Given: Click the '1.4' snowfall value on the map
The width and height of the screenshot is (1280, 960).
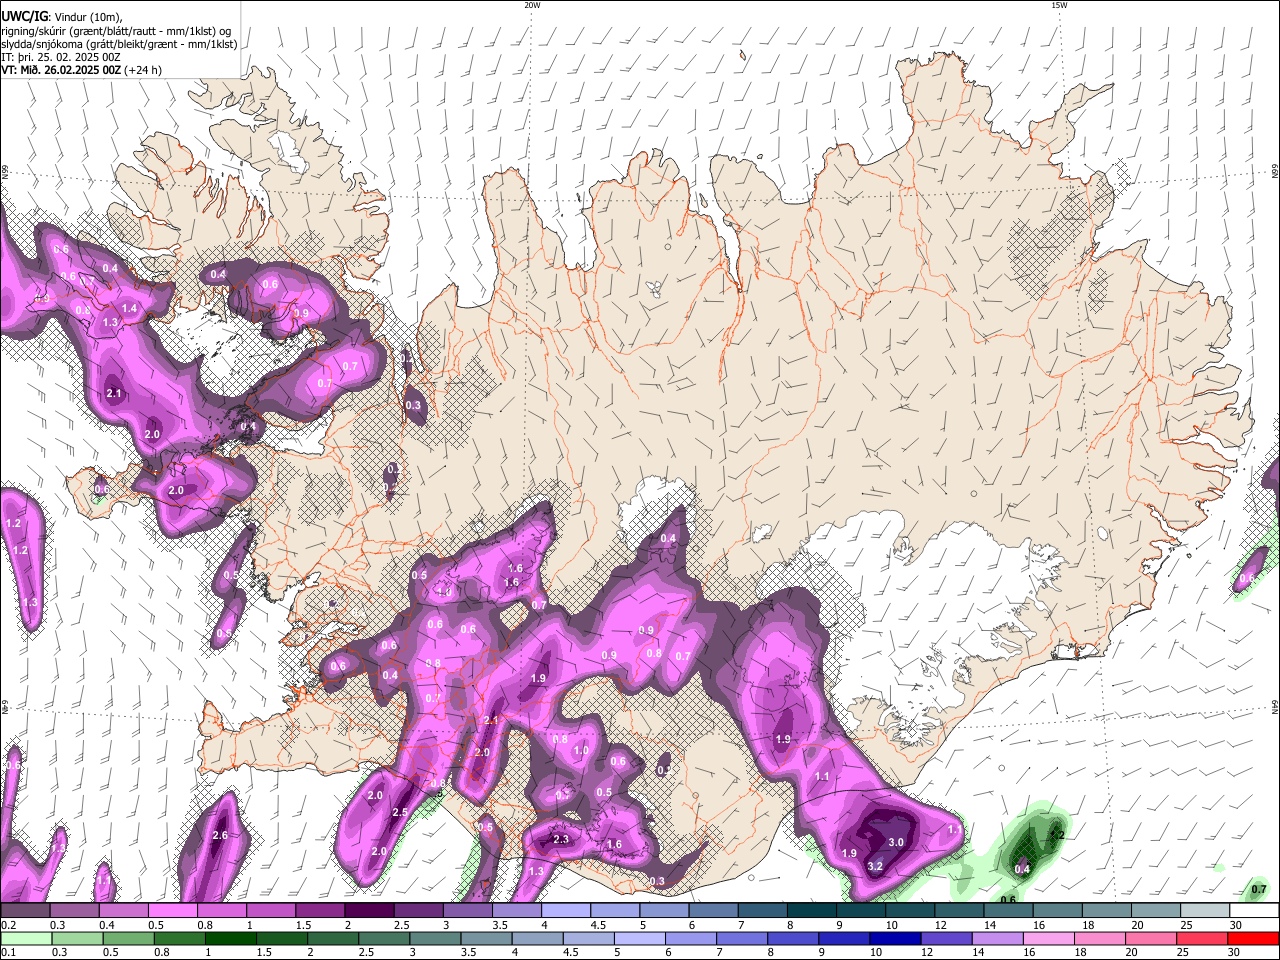Looking at the screenshot, I should coord(129,309).
